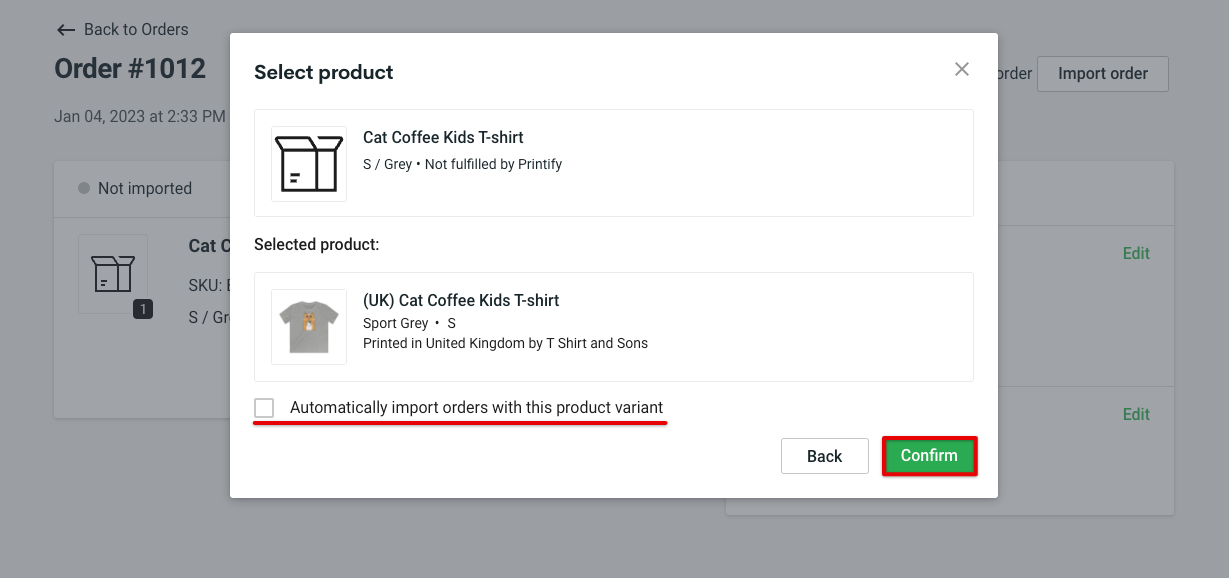
Task: Select the Cat Coffee Kids T-shirt product card
Action: [613, 162]
